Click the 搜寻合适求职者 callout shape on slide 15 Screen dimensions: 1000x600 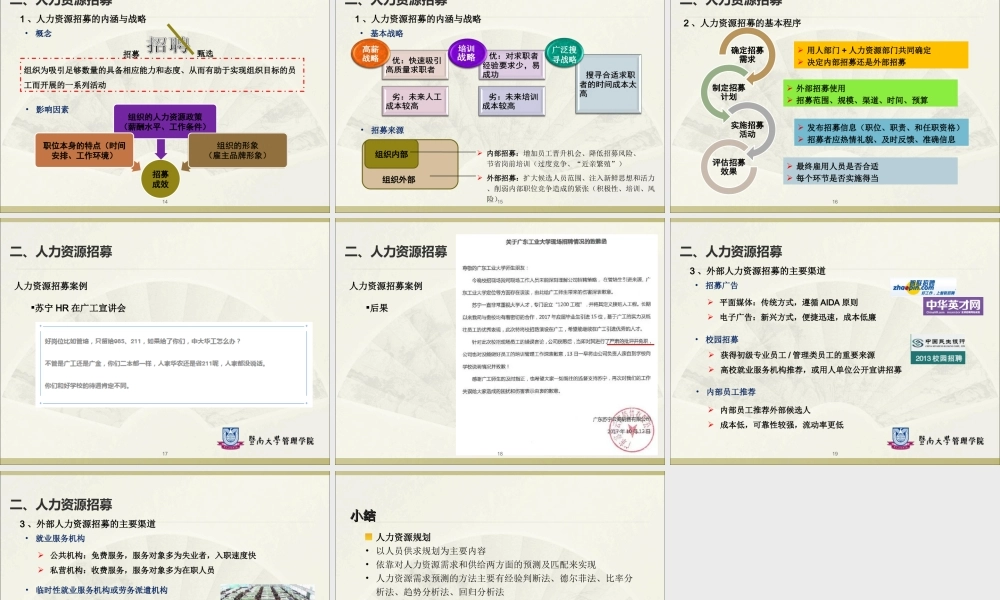[610, 85]
